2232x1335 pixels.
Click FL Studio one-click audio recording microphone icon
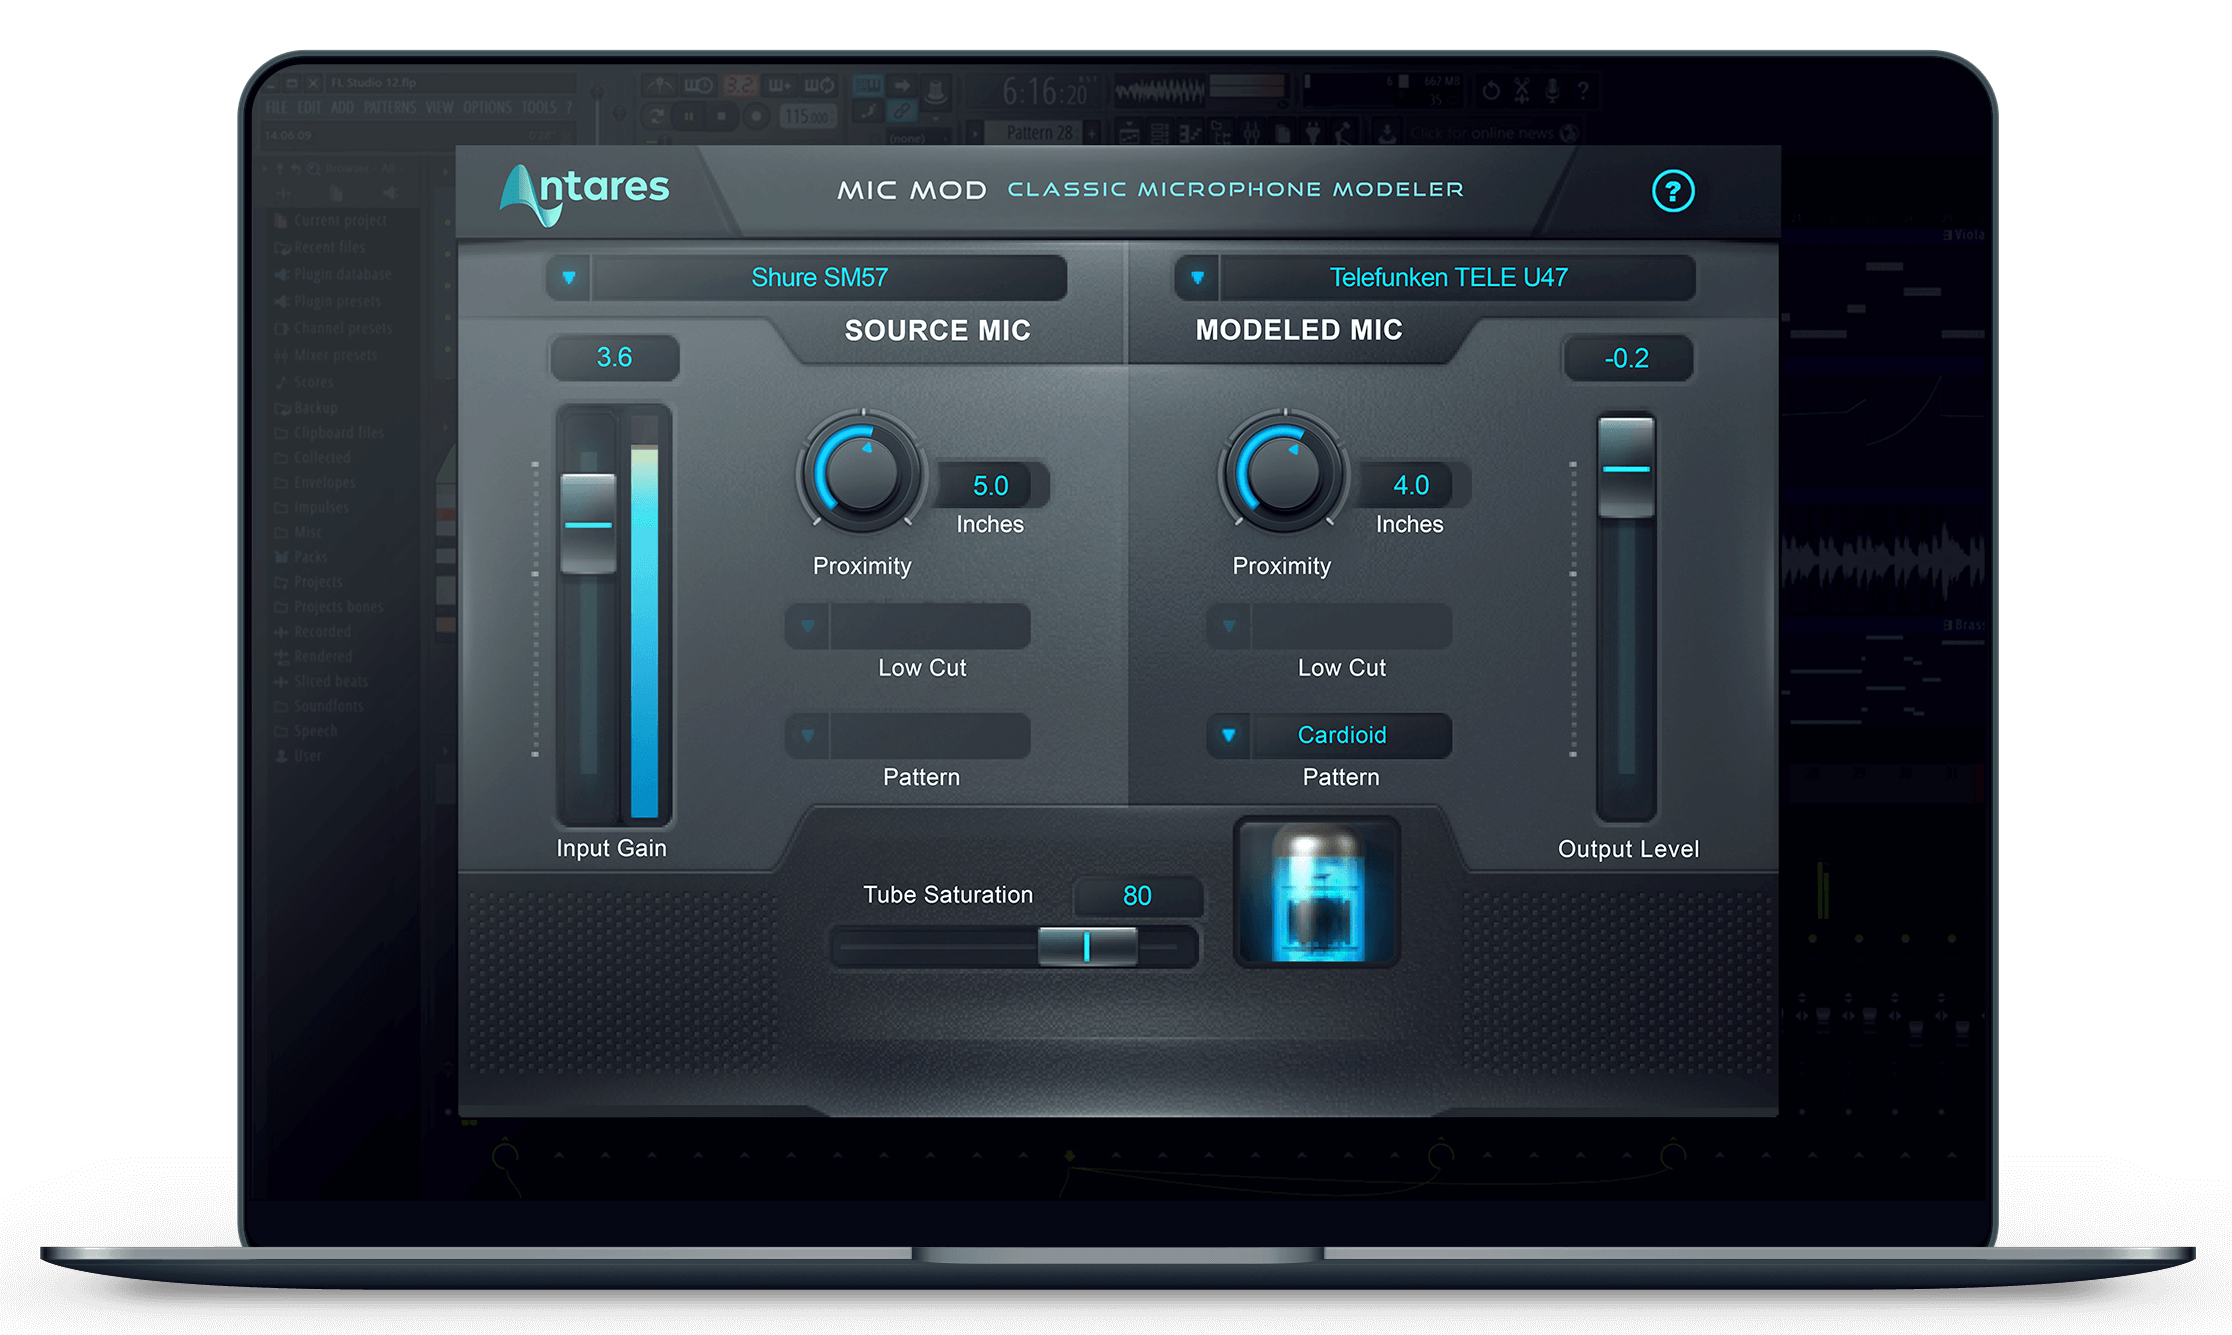click(1552, 90)
